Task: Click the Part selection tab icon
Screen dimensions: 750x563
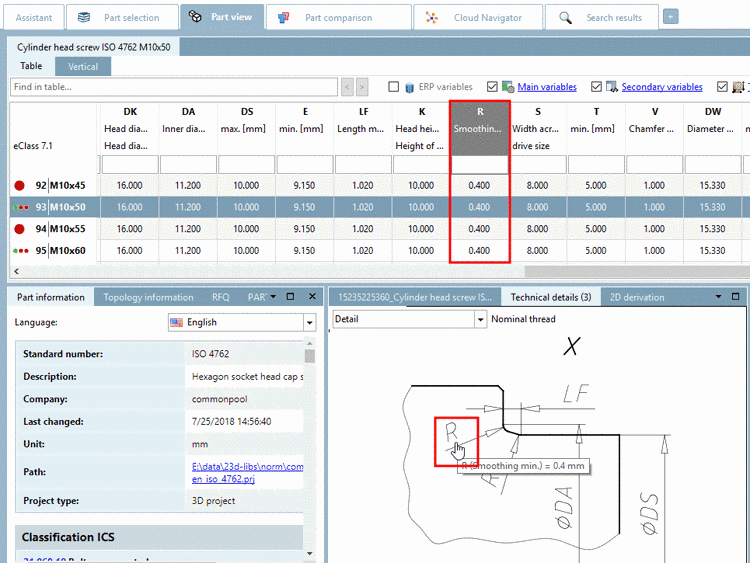Action: pos(84,17)
